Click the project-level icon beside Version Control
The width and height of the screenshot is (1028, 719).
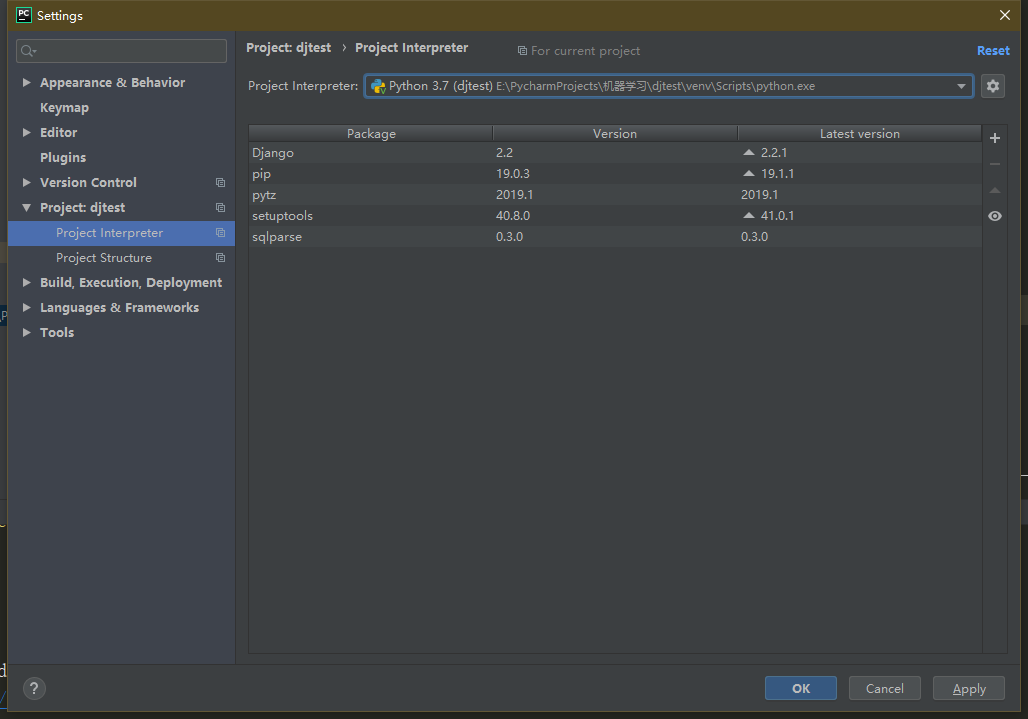[x=220, y=182]
